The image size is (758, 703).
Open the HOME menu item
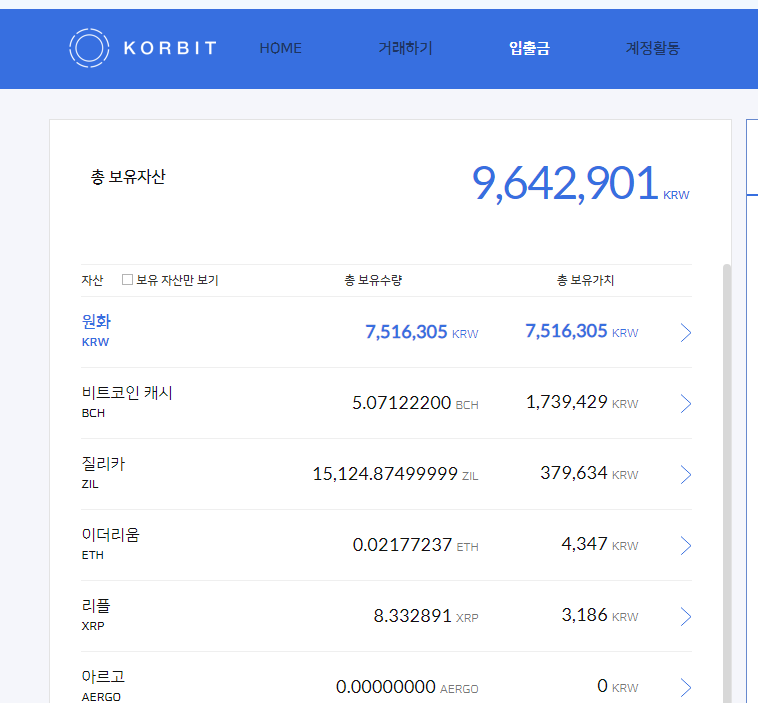pyautogui.click(x=280, y=48)
